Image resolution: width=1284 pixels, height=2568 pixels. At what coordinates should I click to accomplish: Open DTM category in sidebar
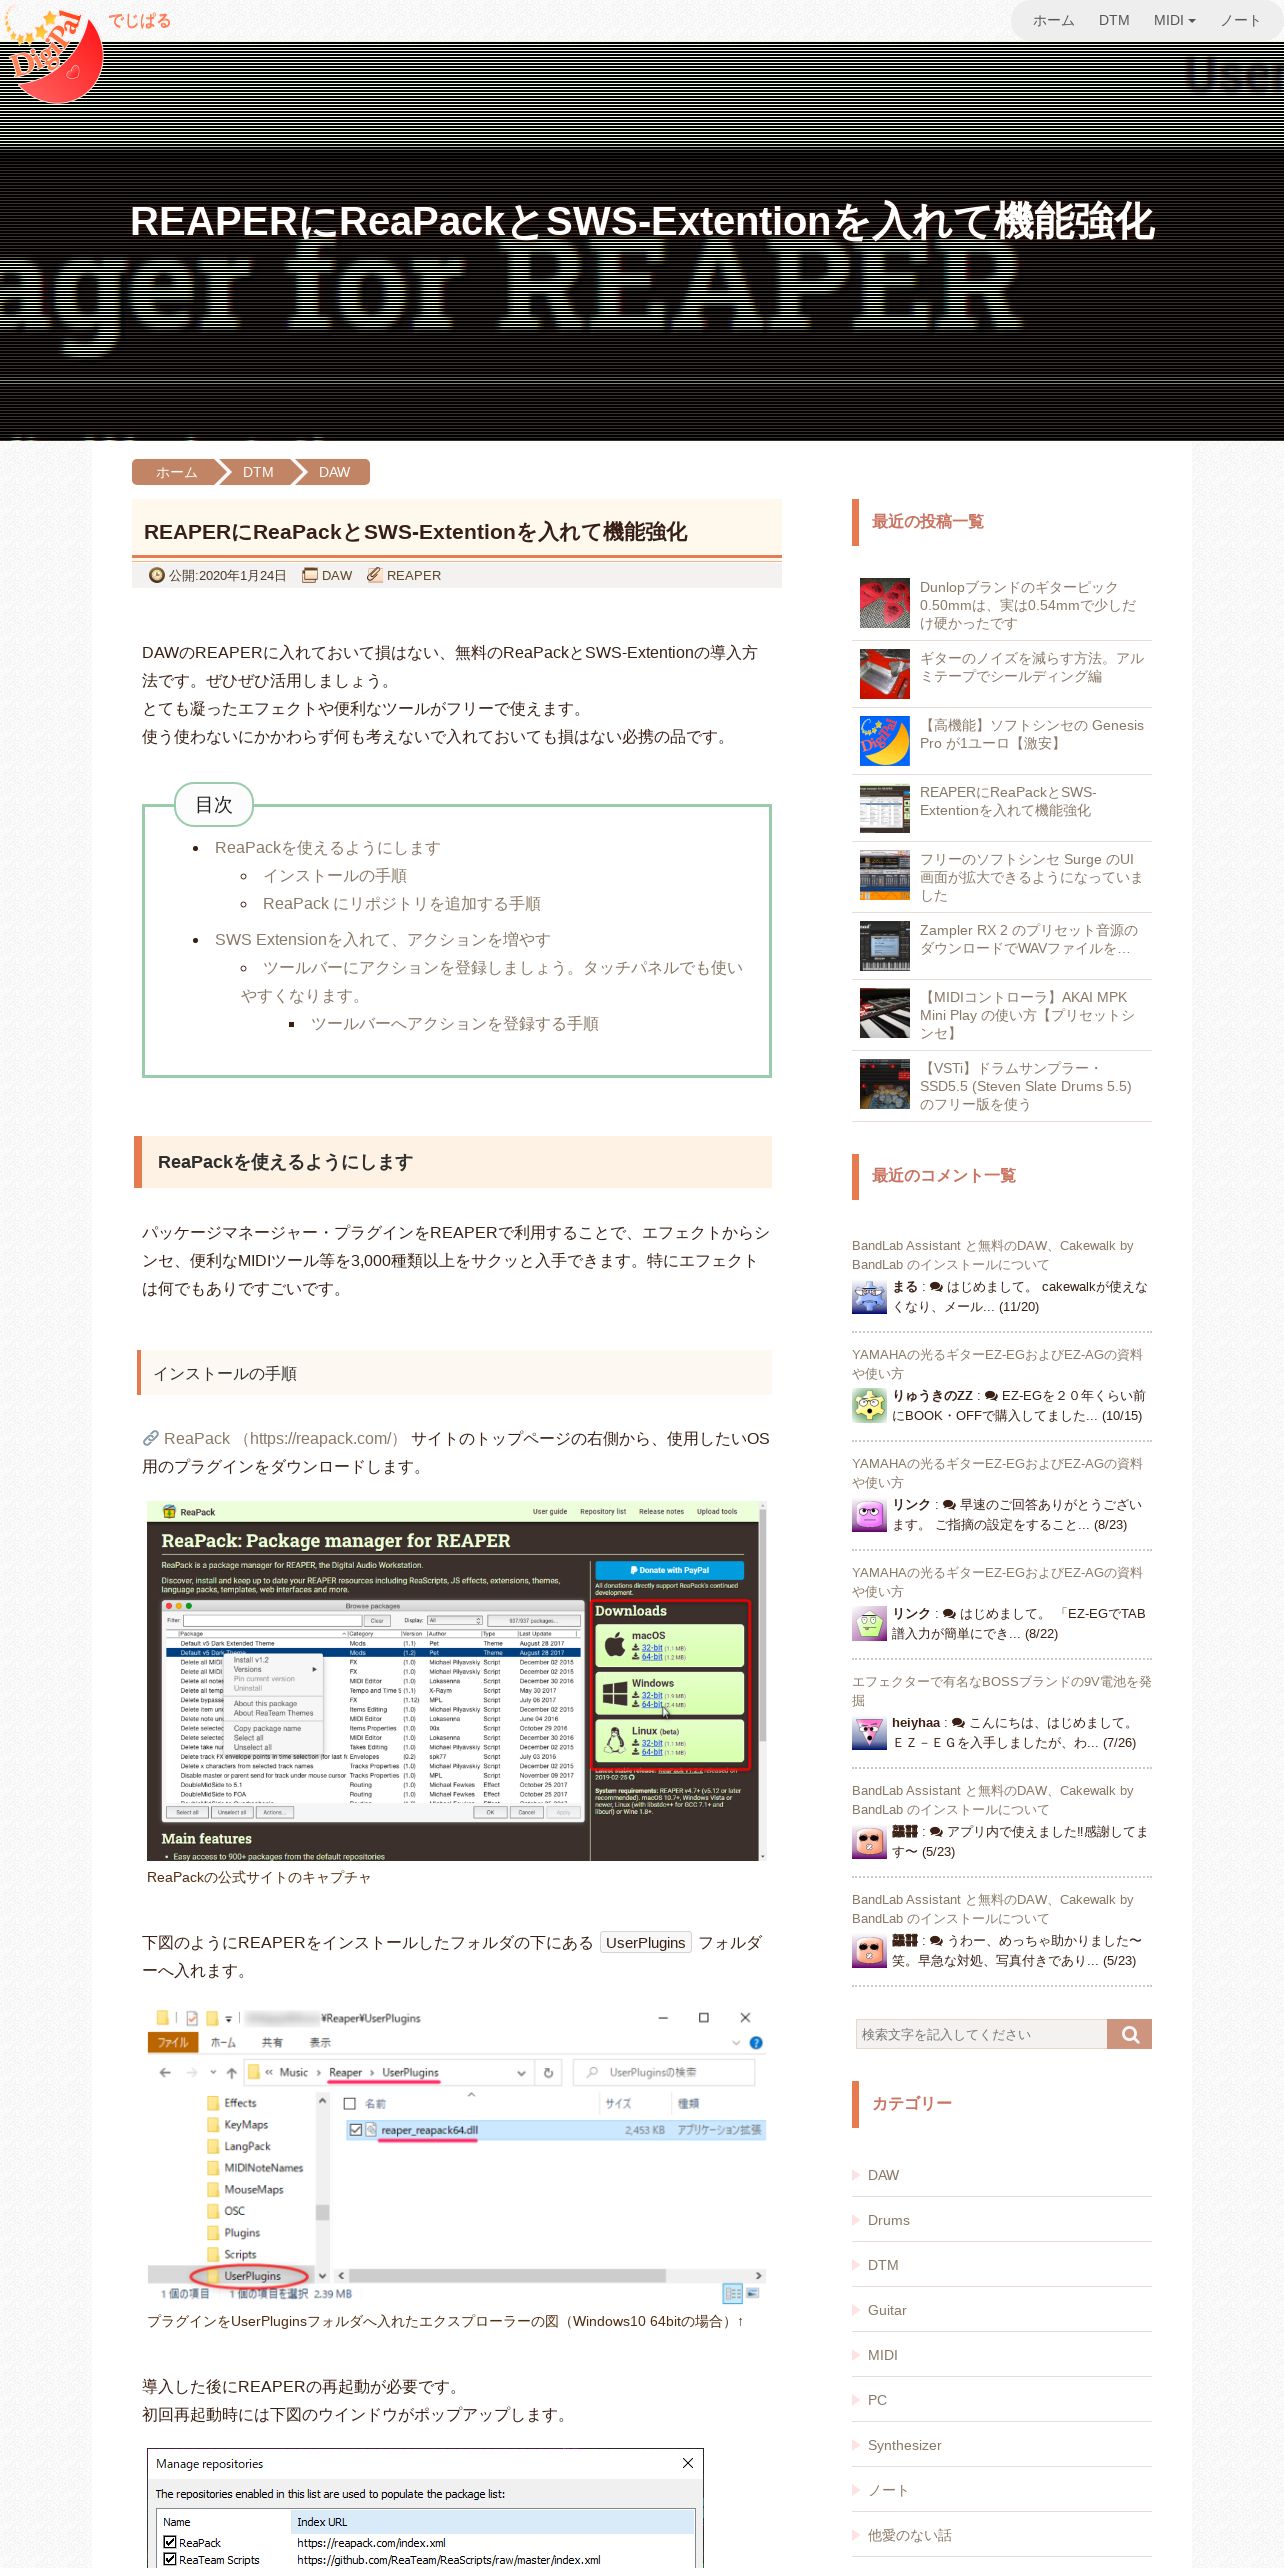[x=883, y=2265]
